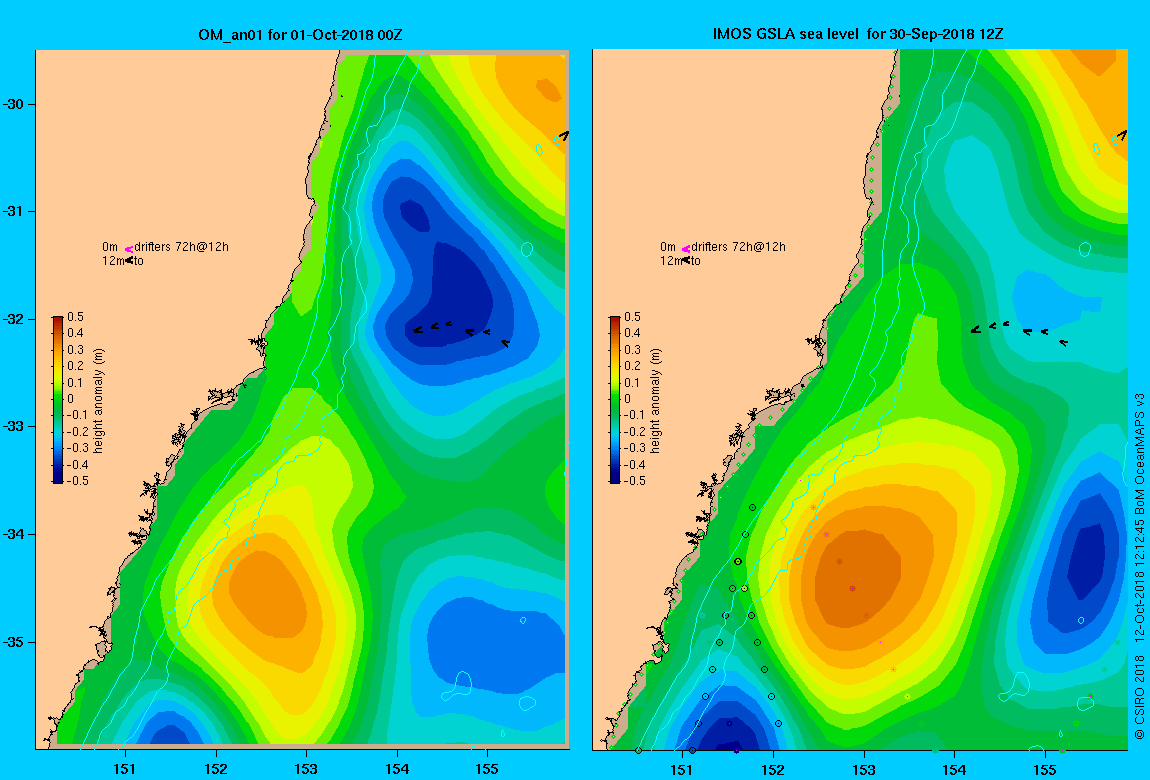Viewport: 1150px width, 780px height.
Task: Click the title 'OM_an01 for 01-Oct-2018 00Z'
Action: coord(300,34)
